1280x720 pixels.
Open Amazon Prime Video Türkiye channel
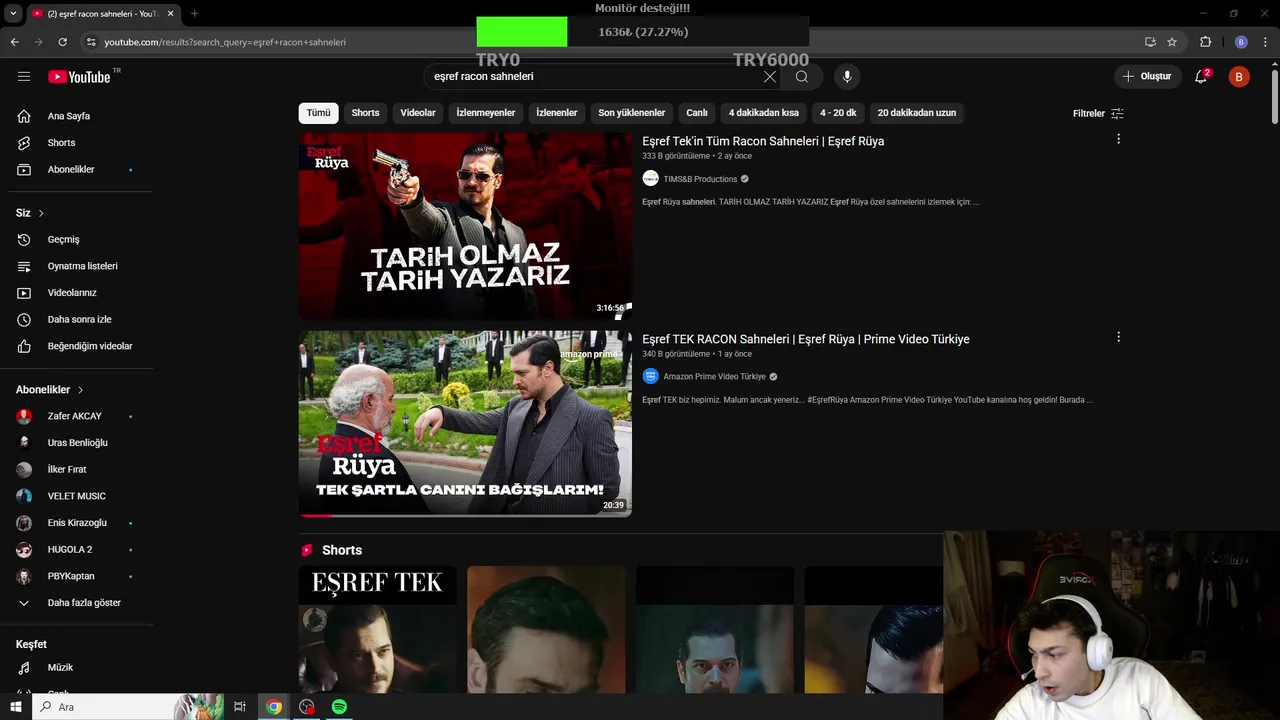(x=714, y=377)
